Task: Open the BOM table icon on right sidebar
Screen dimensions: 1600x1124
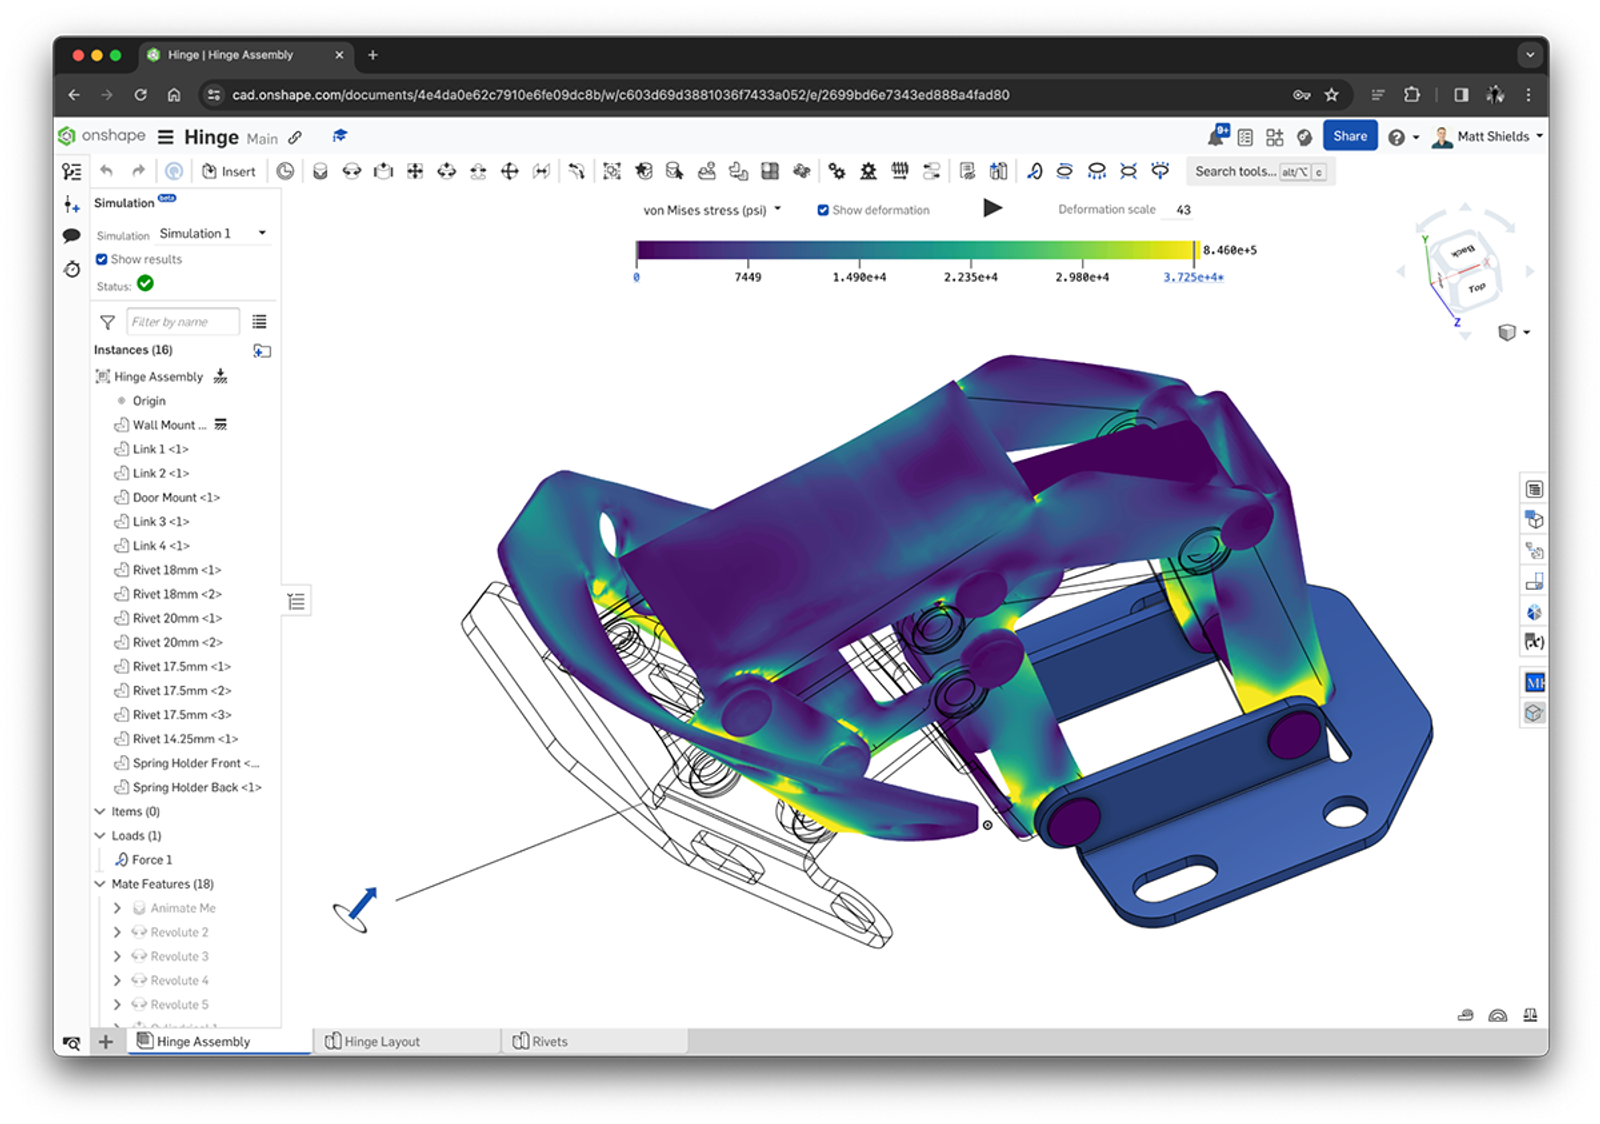Action: tap(1534, 488)
